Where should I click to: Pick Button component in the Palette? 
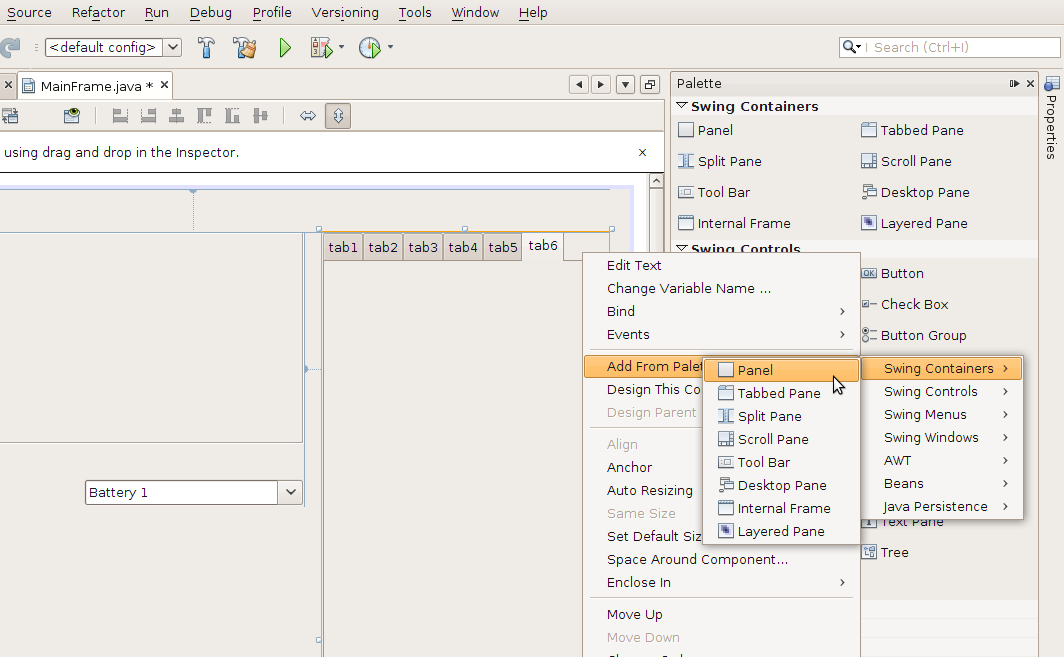(x=892, y=274)
